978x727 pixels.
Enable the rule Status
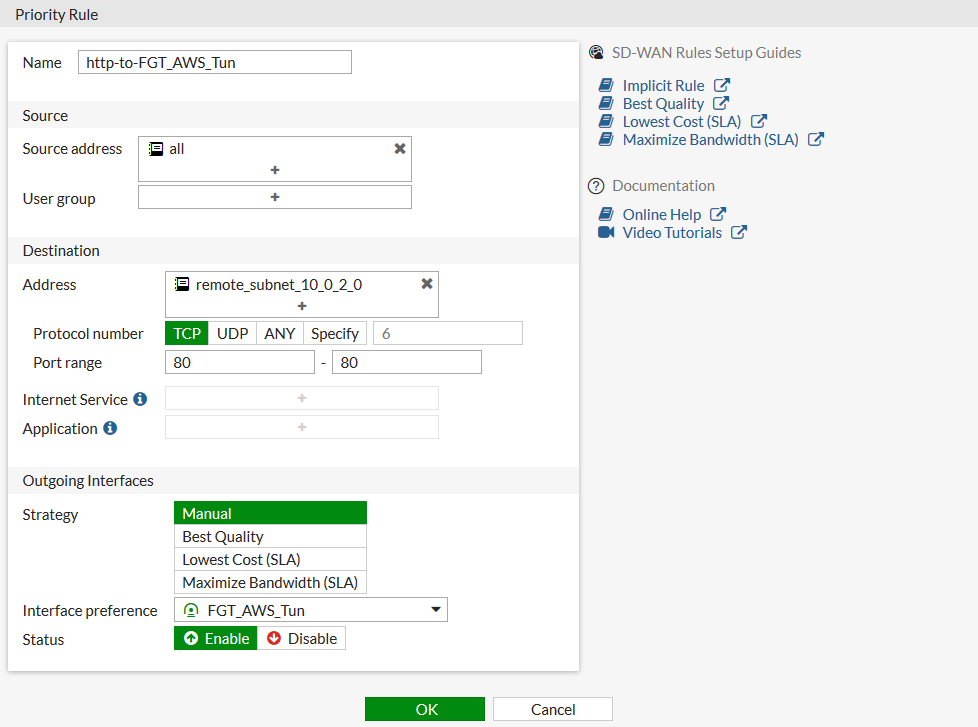click(214, 637)
